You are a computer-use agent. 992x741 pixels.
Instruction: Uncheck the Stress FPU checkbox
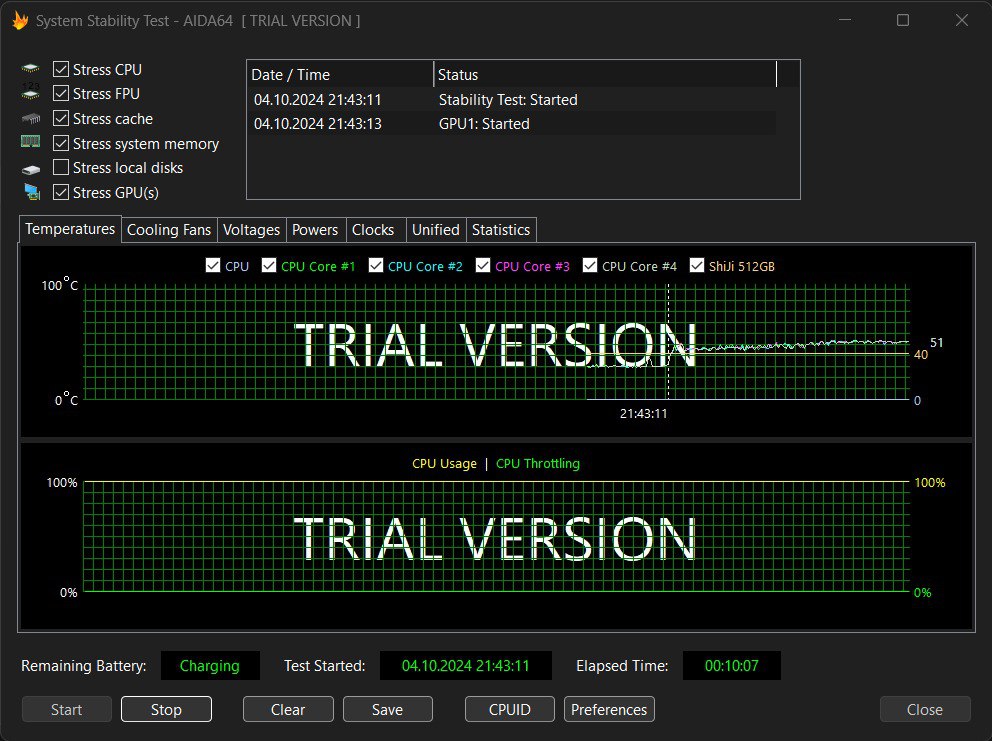tap(61, 94)
